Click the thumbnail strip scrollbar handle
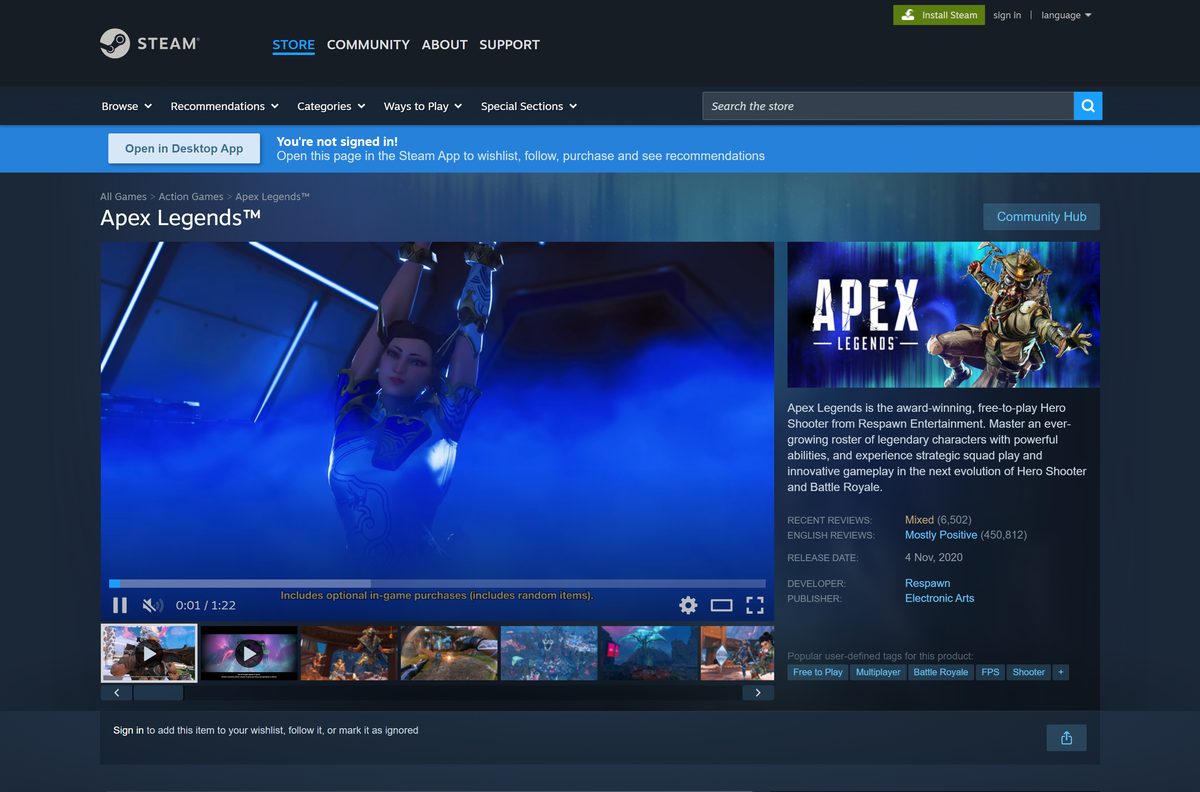The image size is (1200, 792). [158, 693]
